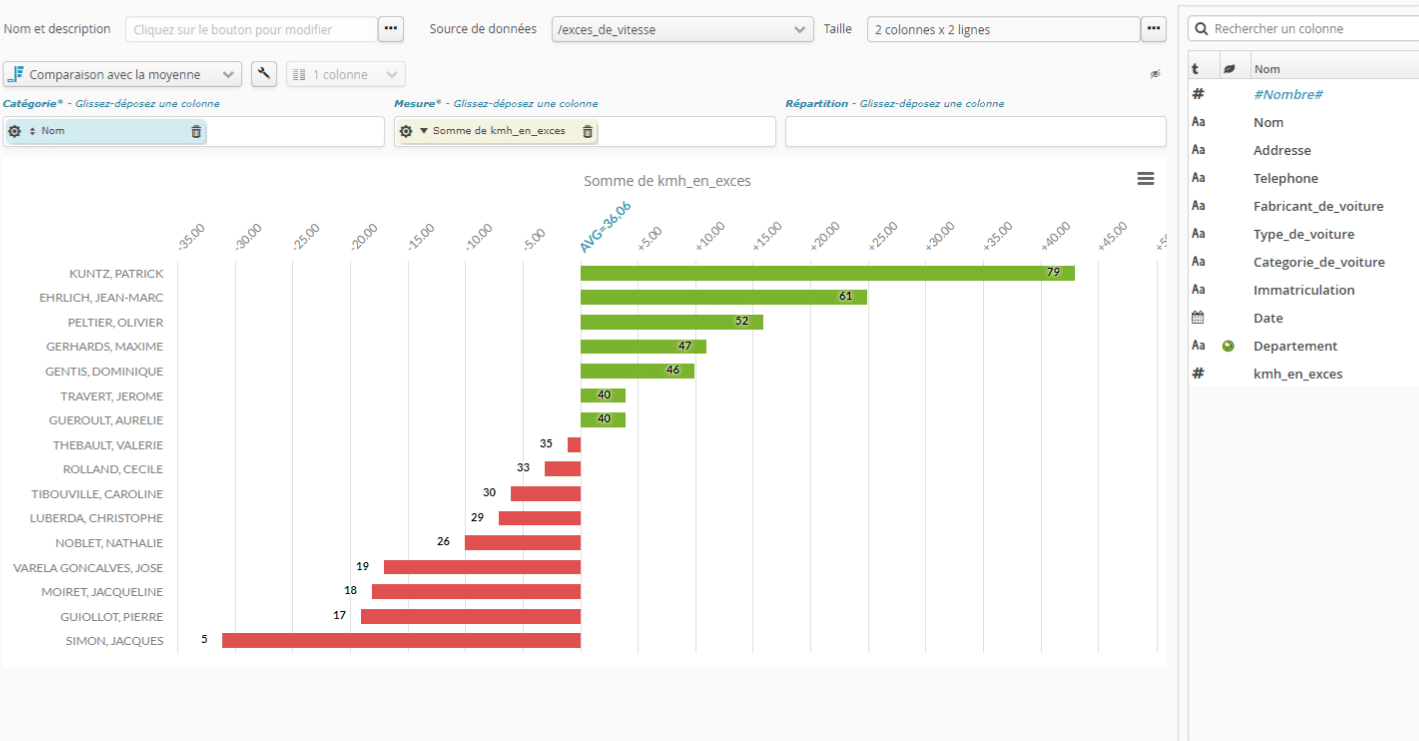The image size is (1419, 741).
Task: Click the Mesure field label
Action: coord(417,103)
